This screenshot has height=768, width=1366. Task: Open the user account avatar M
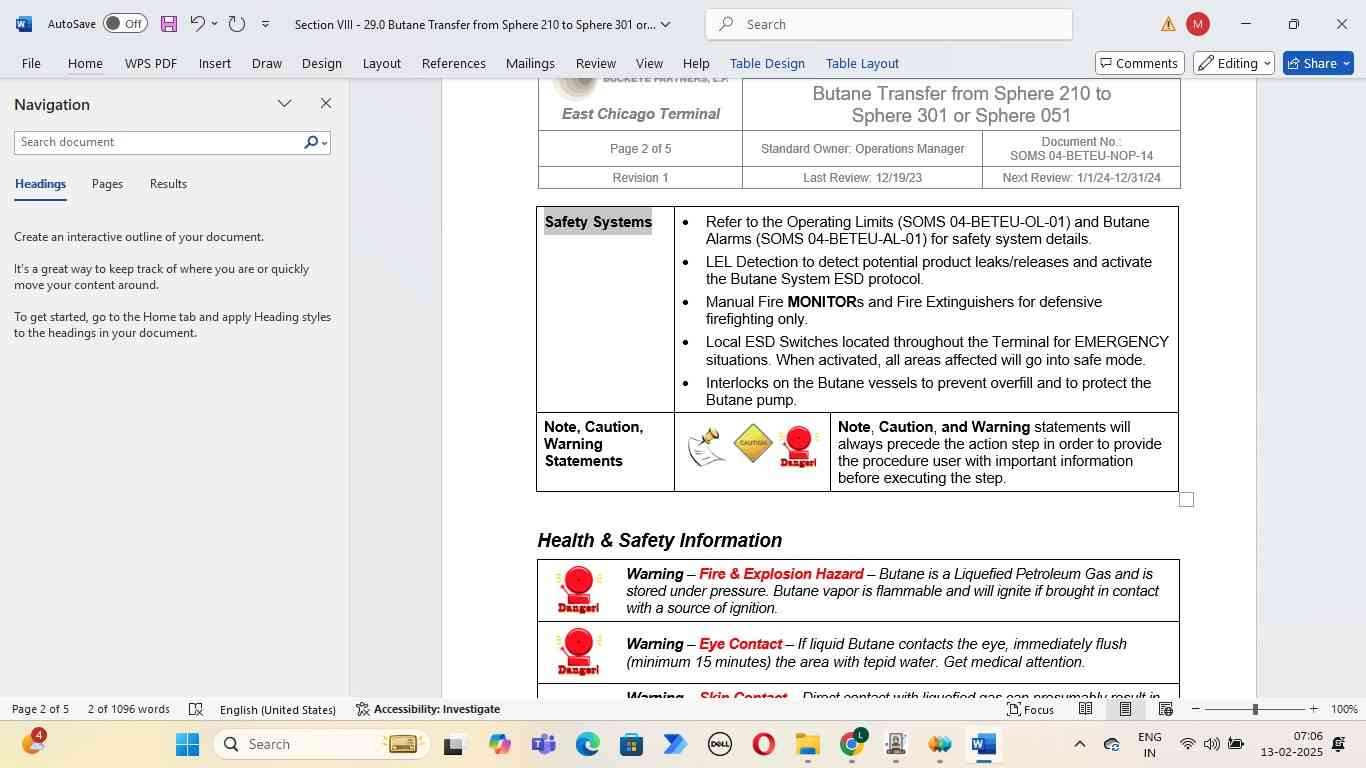coord(1197,24)
